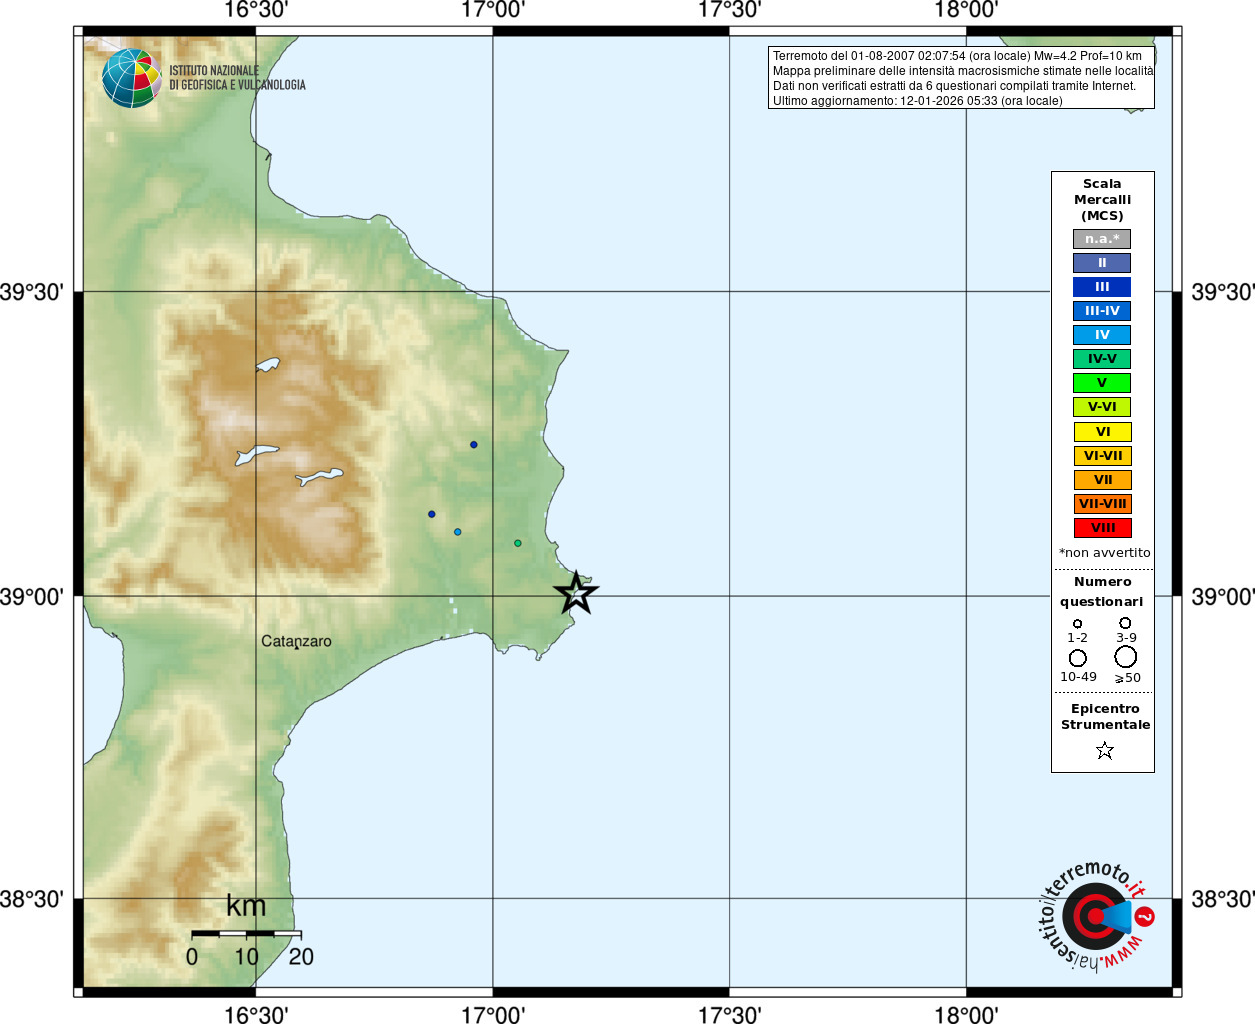
Task: Click the IV-V intensity legend swatch
Action: (1102, 359)
